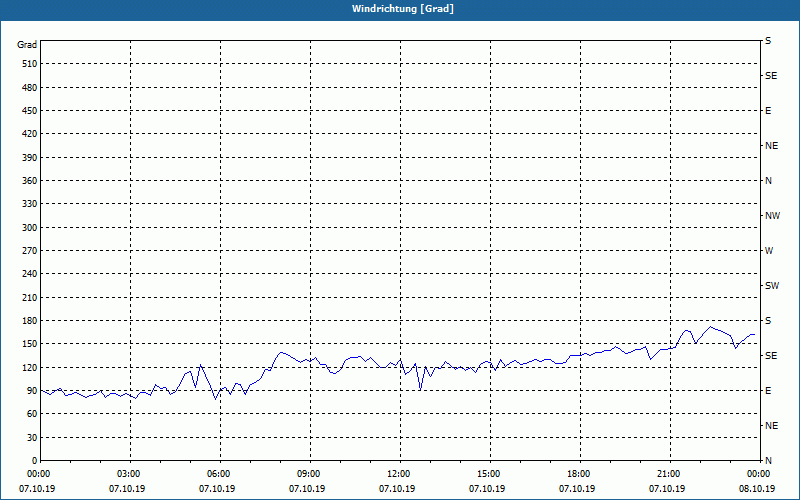
Task: Click the 07.10.19 date below 06:00
Action: click(217, 489)
